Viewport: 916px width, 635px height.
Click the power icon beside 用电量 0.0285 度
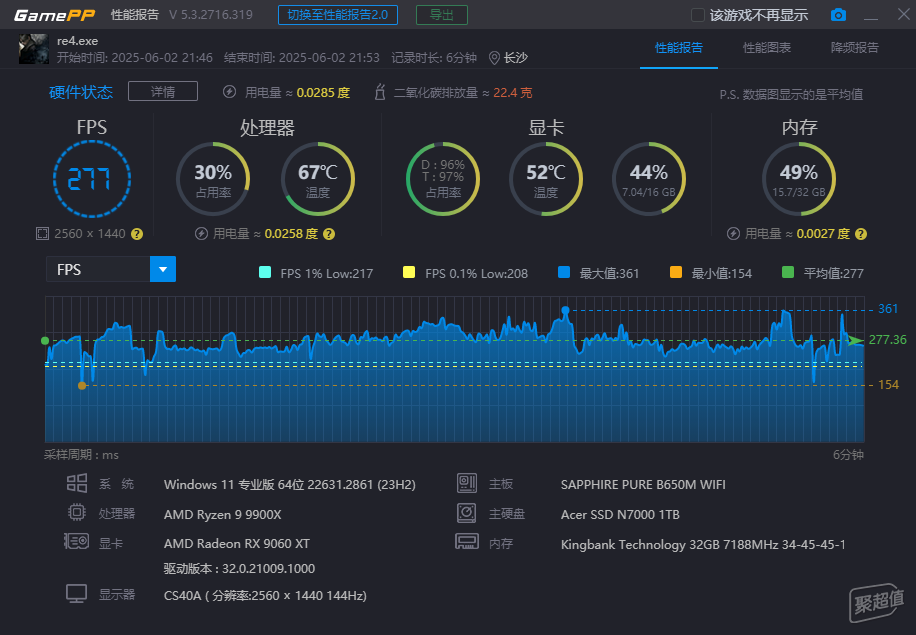point(230,92)
